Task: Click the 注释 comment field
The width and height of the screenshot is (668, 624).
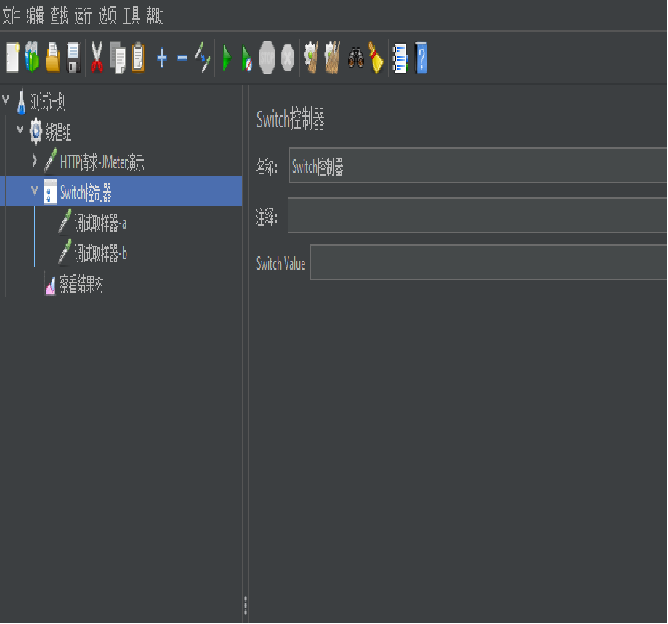Action: [478, 215]
